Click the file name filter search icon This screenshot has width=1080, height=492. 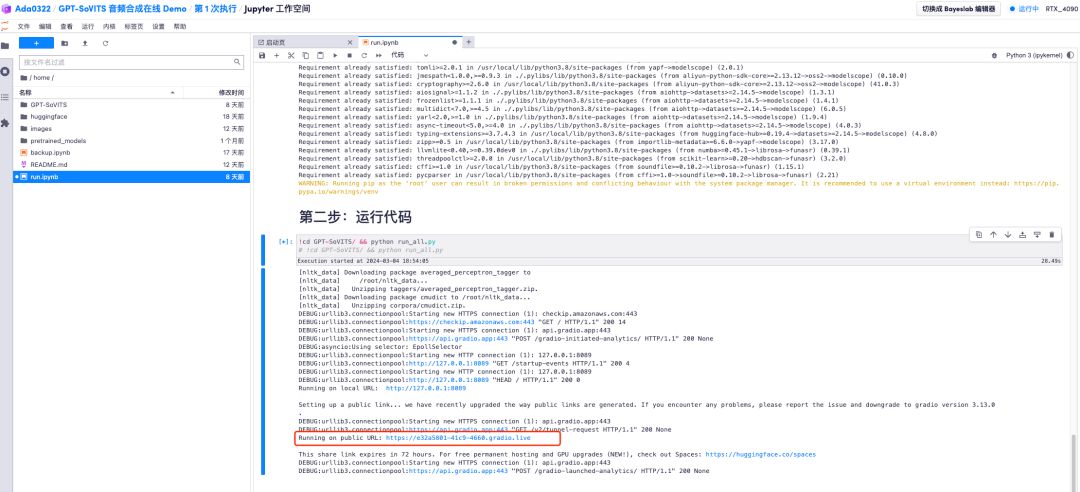click(x=237, y=62)
